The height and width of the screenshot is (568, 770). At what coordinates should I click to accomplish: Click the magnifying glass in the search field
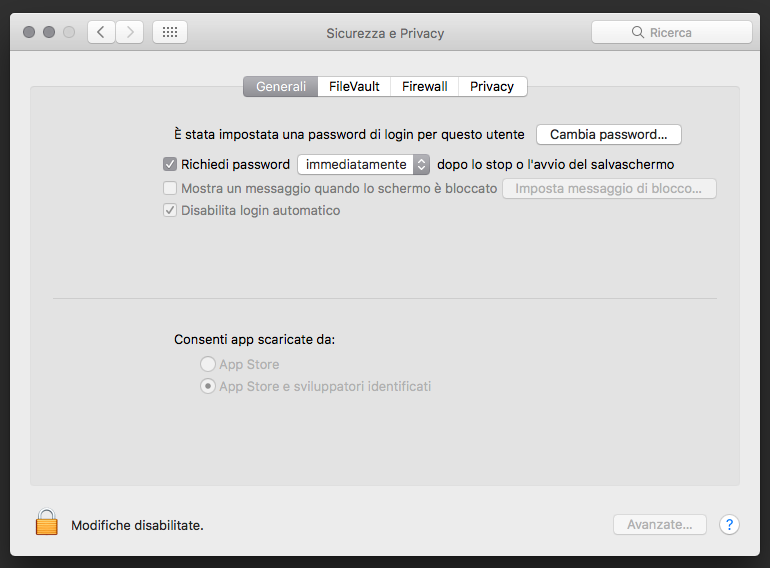point(637,32)
